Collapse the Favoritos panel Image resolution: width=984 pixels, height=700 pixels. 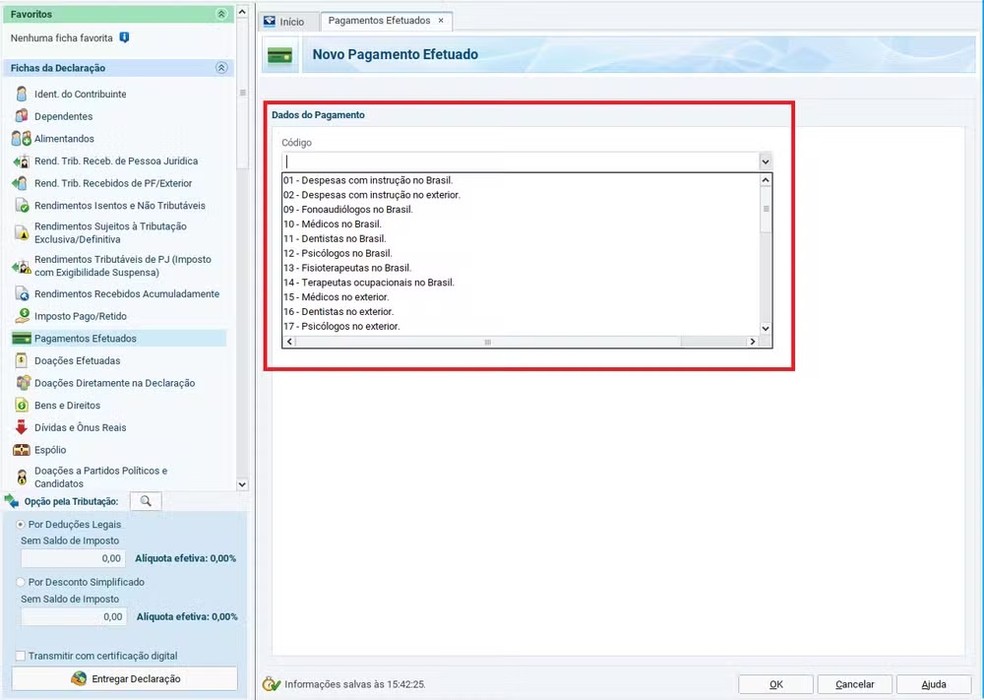click(221, 15)
